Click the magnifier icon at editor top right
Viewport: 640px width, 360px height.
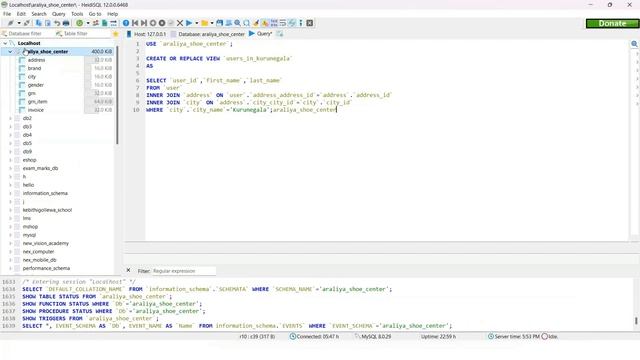(x=634, y=44)
